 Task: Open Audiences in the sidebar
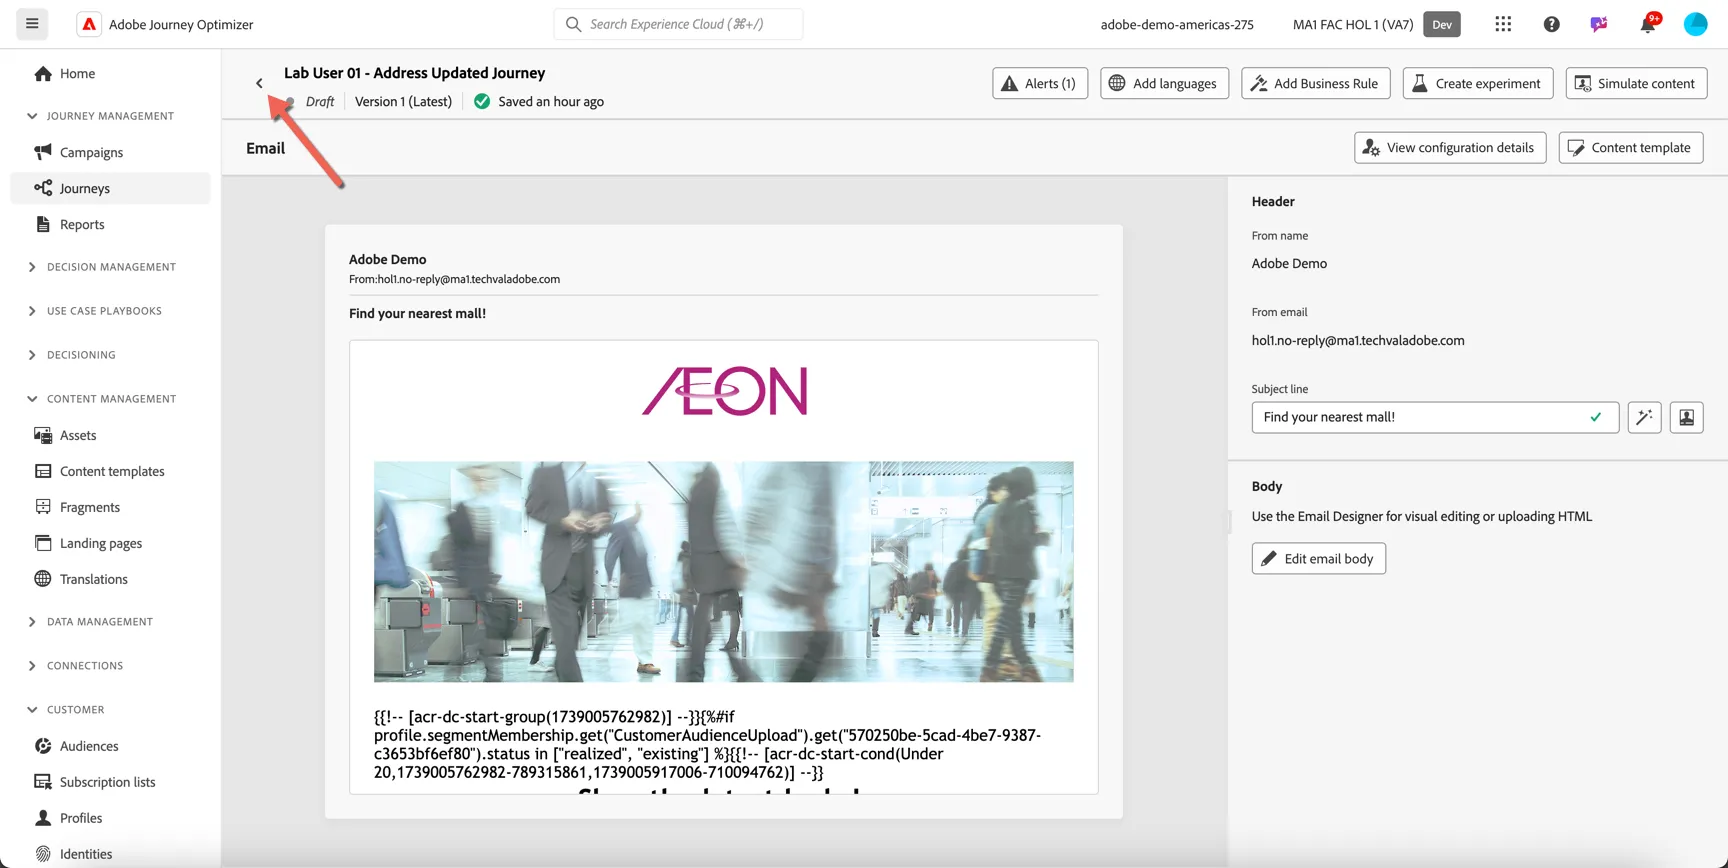pos(110,746)
